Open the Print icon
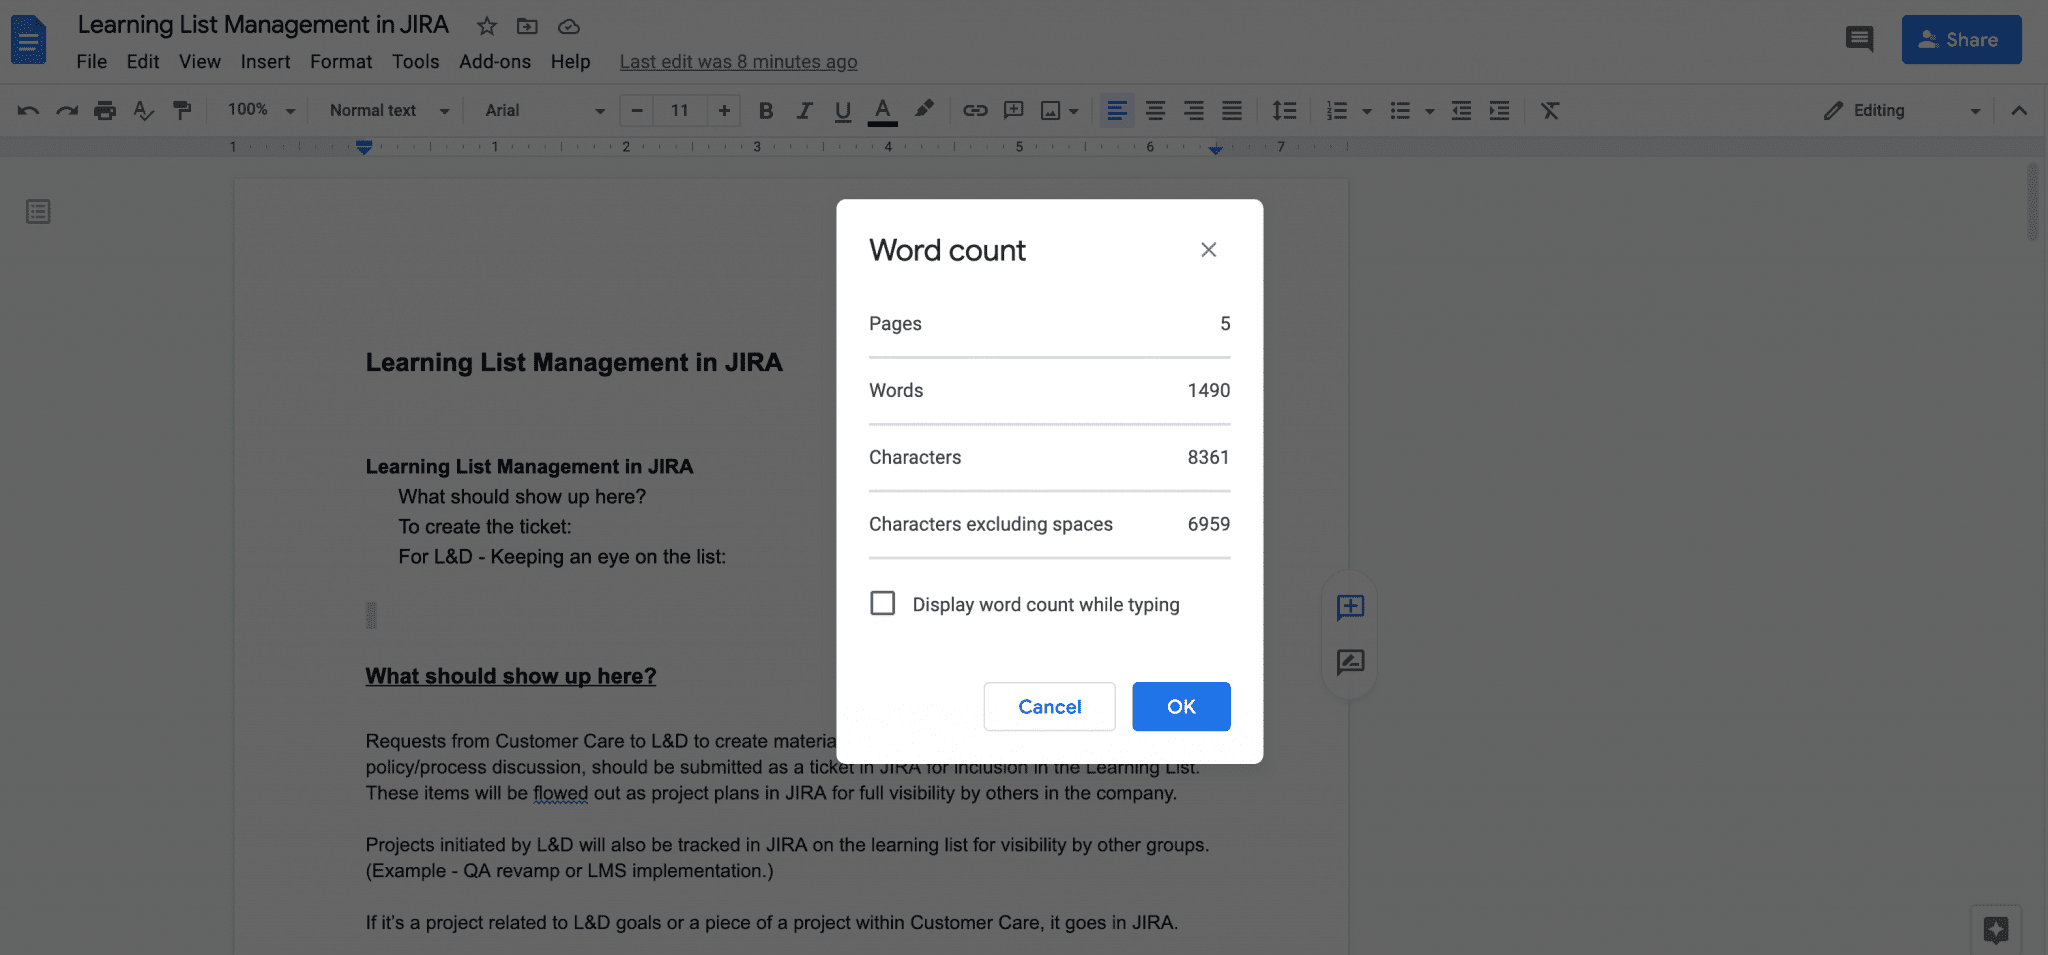 (105, 110)
